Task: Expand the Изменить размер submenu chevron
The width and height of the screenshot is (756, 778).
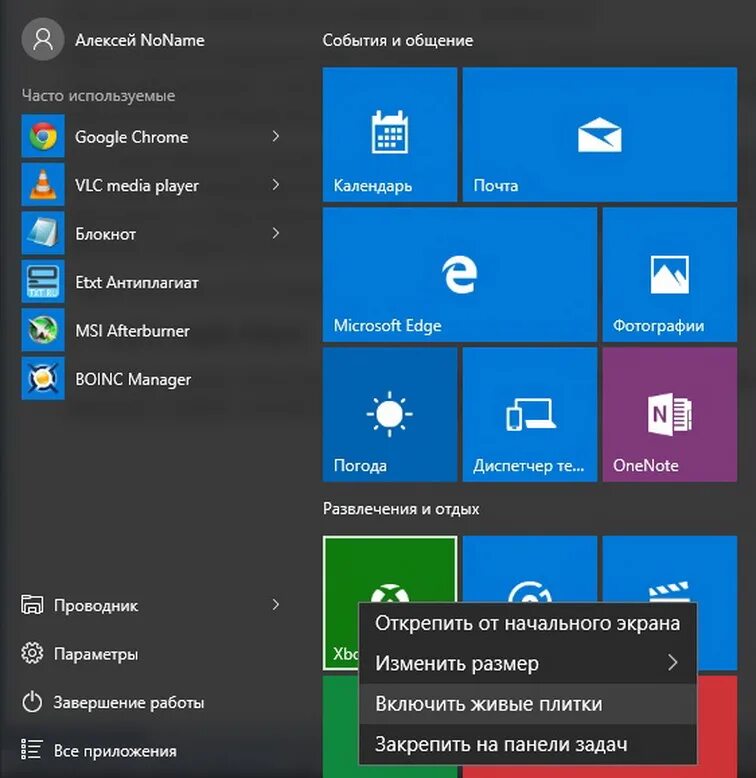Action: tap(673, 662)
